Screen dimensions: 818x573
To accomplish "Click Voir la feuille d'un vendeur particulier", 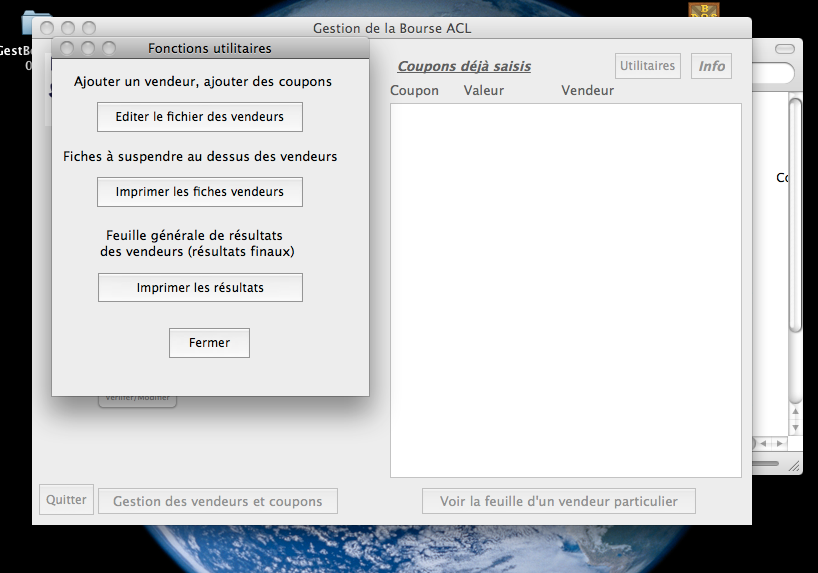I will 559,501.
